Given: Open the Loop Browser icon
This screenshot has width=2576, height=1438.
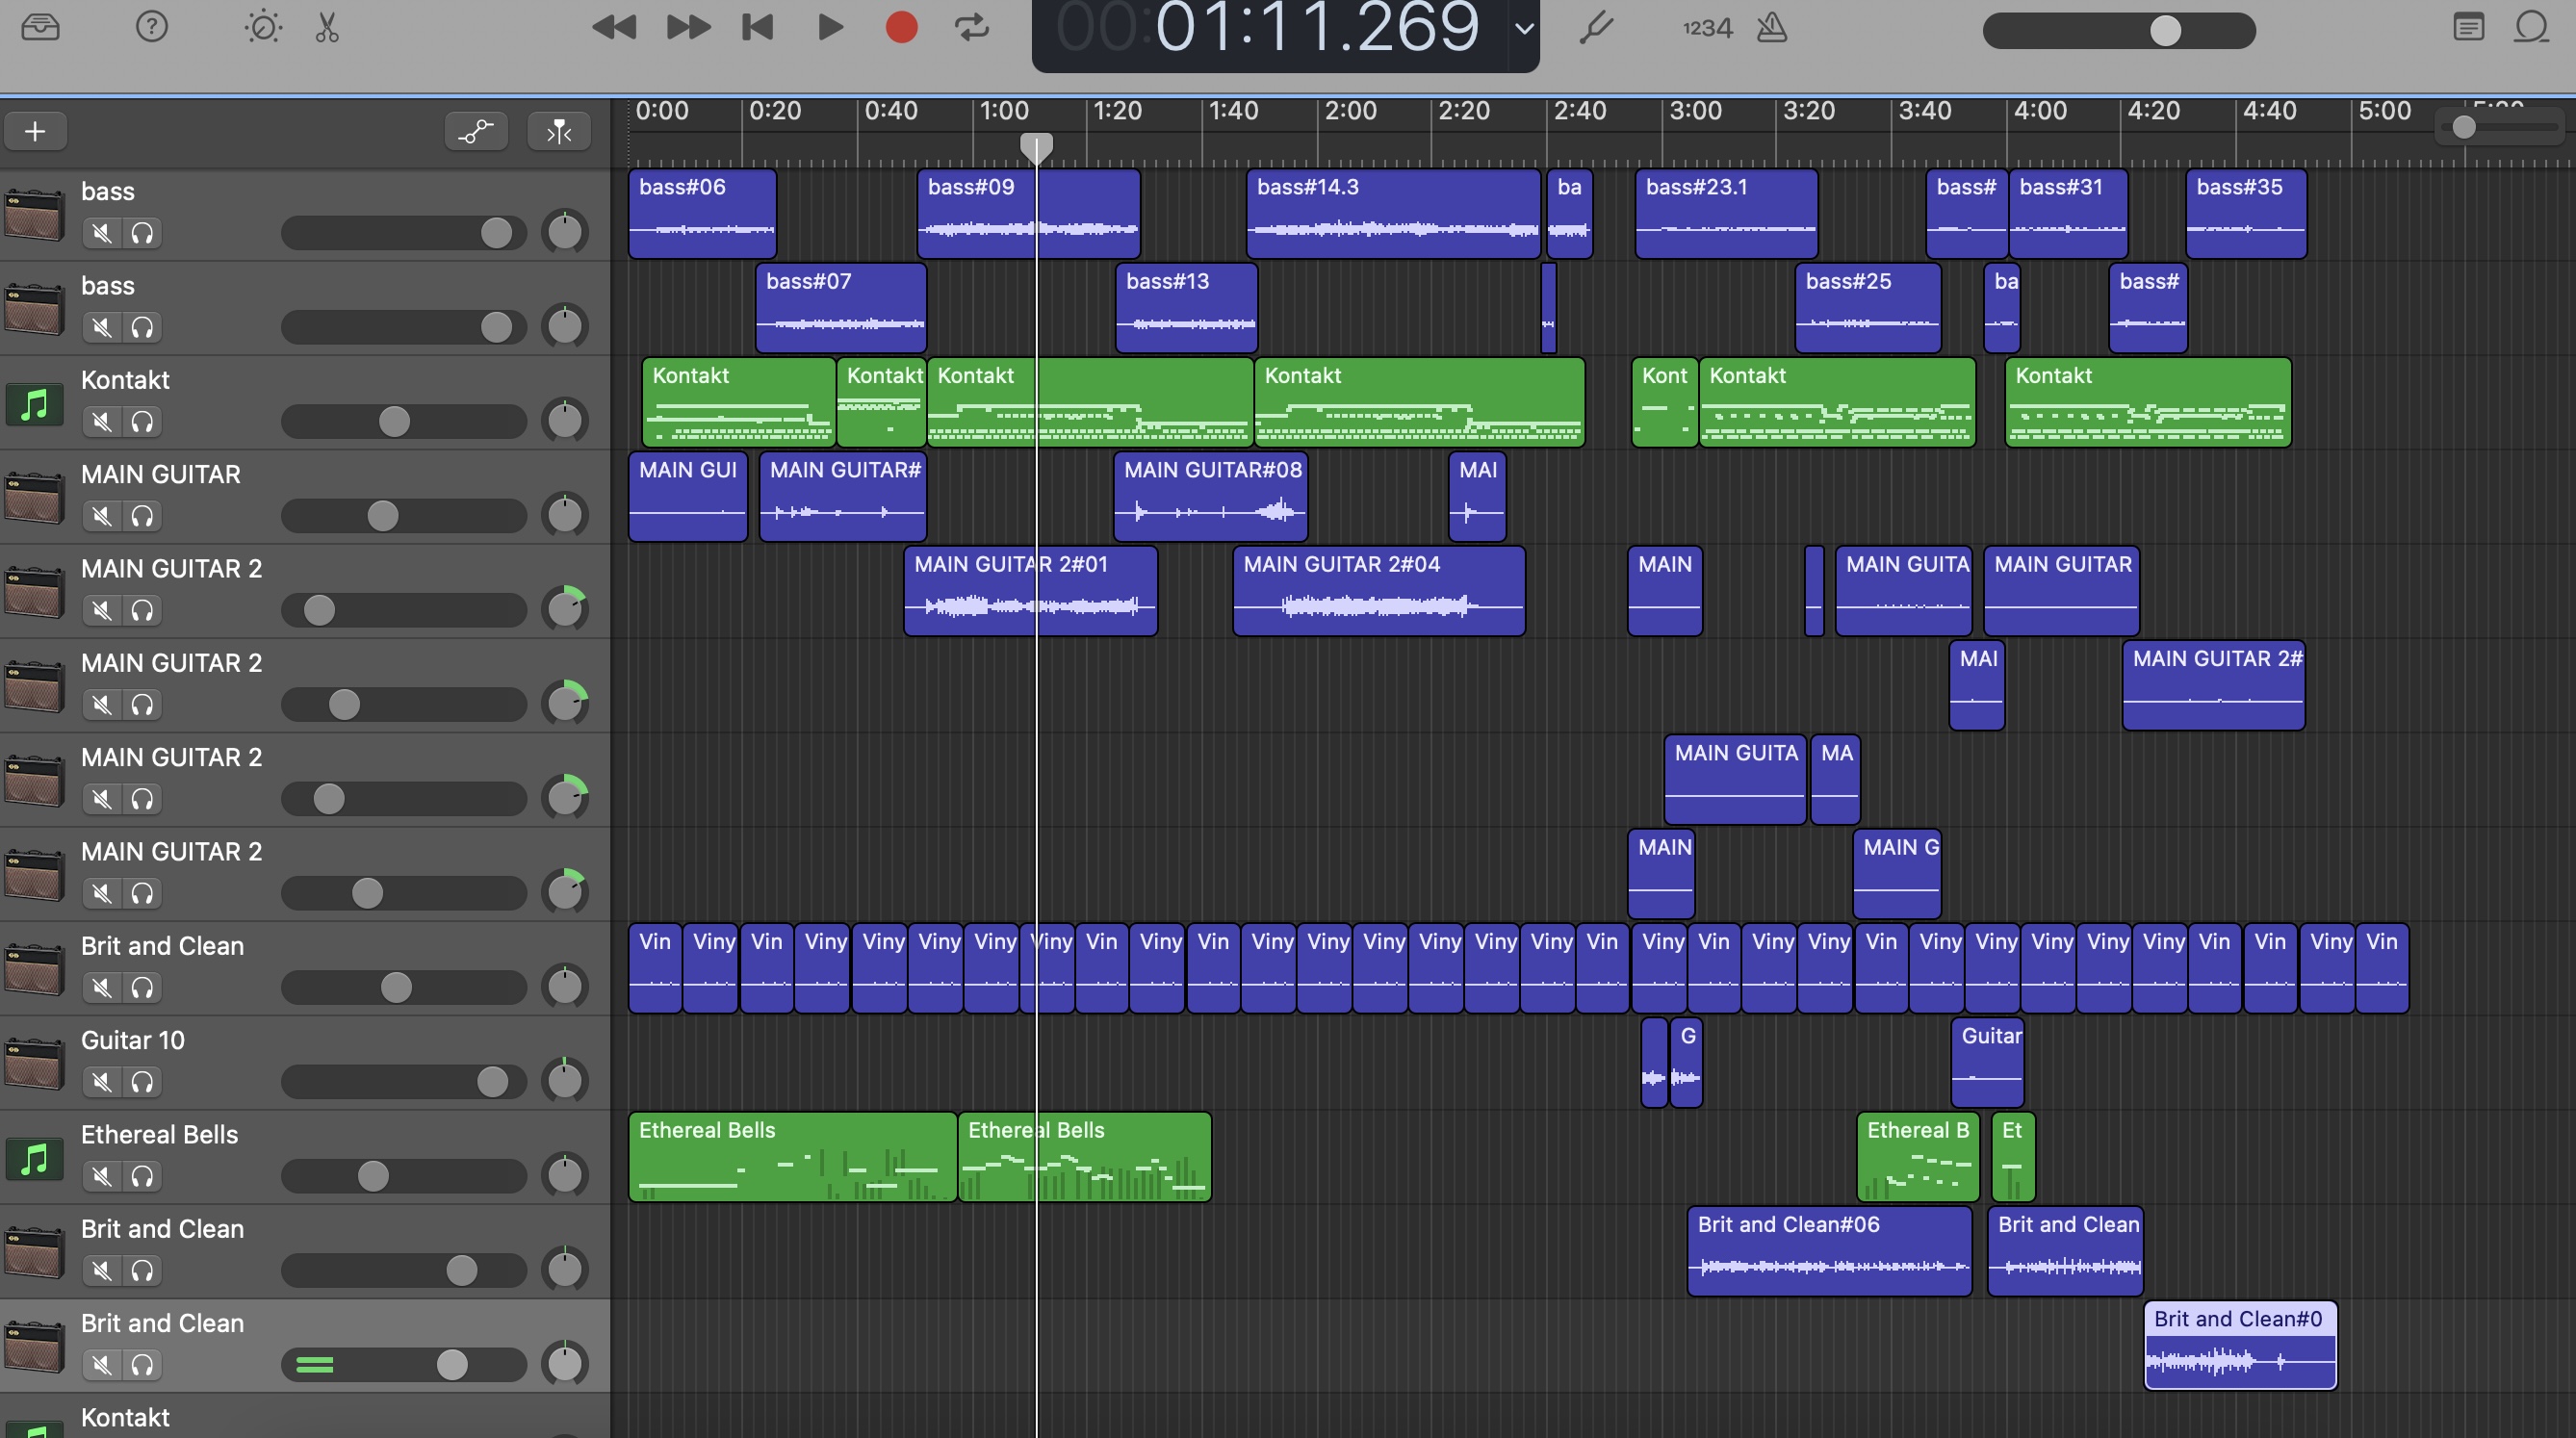Looking at the screenshot, I should coord(2531,27).
